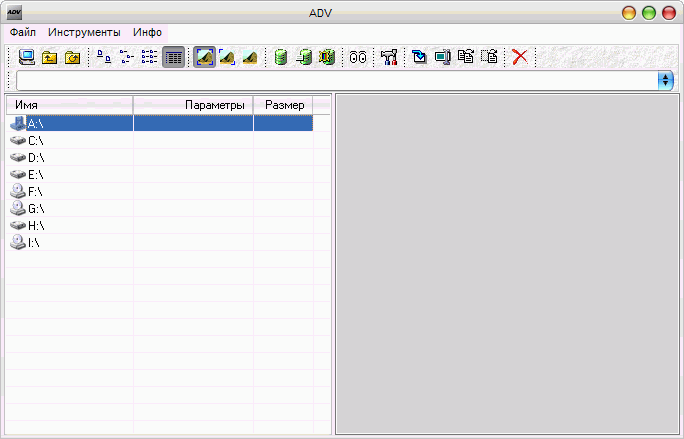Open the Инструменты menu
The image size is (684, 439).
tap(84, 33)
